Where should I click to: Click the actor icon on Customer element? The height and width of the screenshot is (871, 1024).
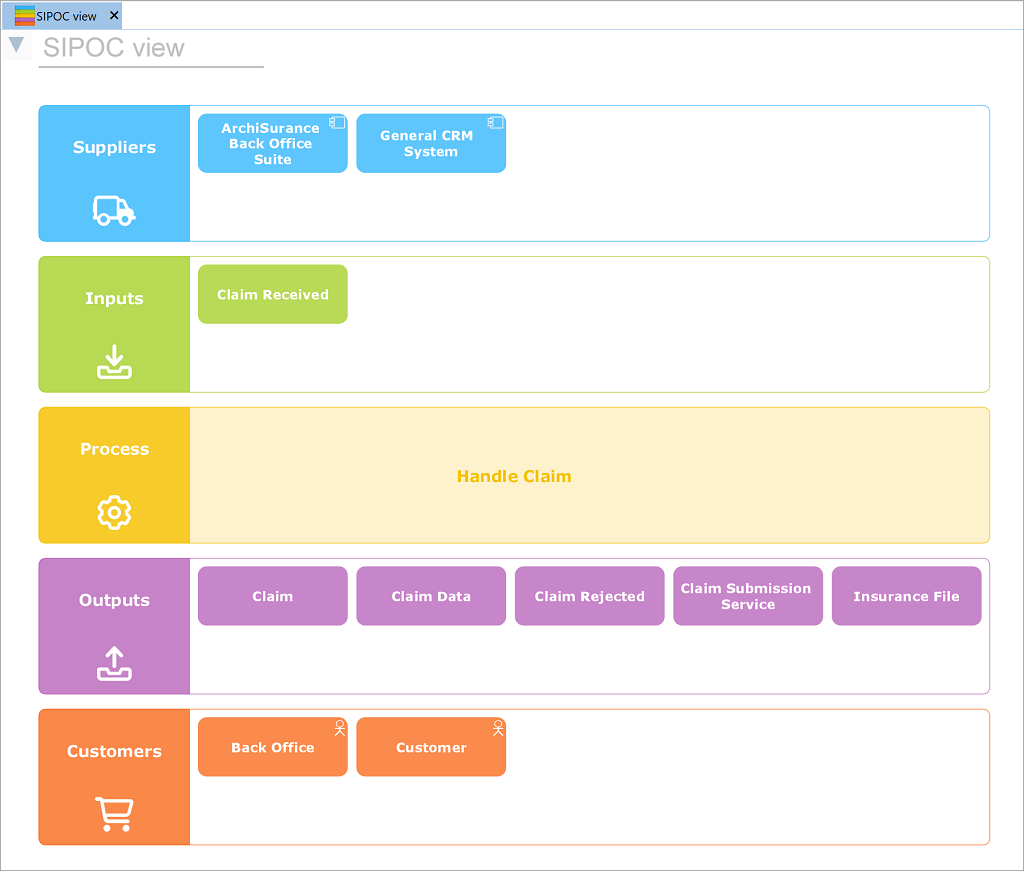click(497, 728)
